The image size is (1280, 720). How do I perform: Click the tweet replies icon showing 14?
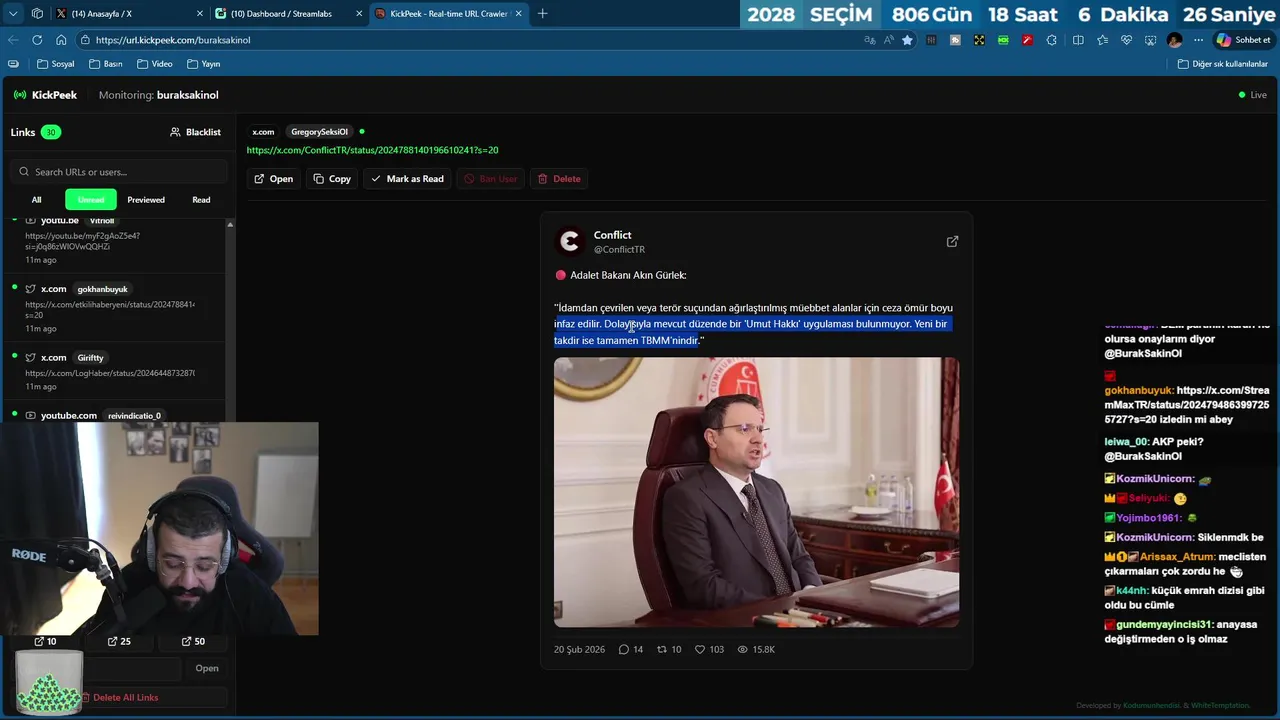click(624, 650)
